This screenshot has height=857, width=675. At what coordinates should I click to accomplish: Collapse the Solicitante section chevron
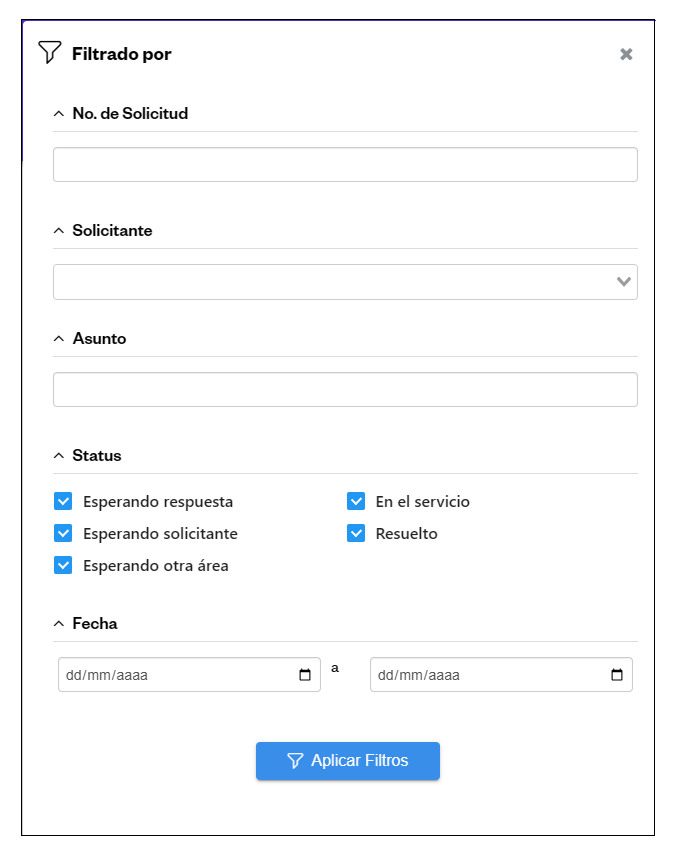[59, 231]
